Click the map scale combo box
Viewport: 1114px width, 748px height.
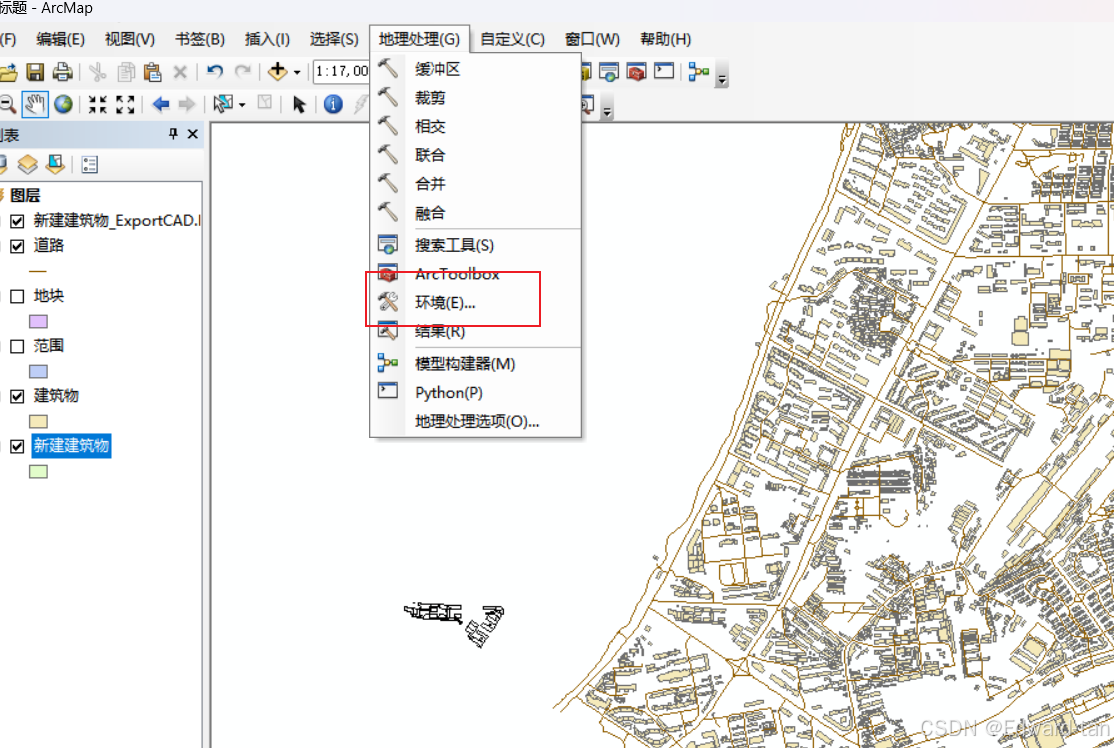pyautogui.click(x=341, y=71)
